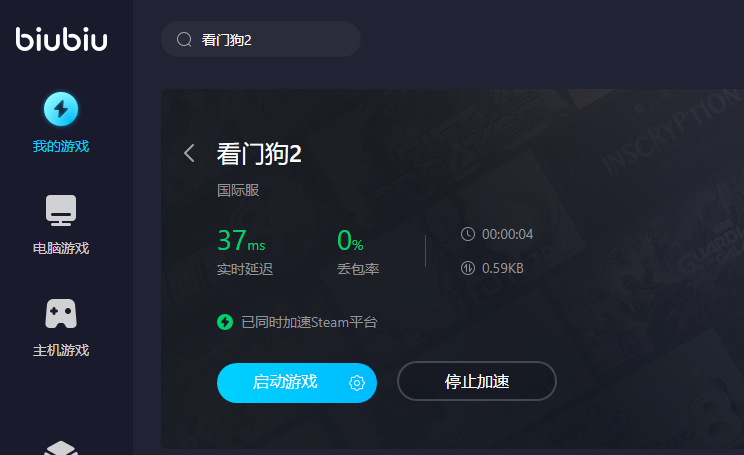The image size is (744, 455).
Task: Open the partially visible bottom sidebar icon
Action: pos(61,448)
